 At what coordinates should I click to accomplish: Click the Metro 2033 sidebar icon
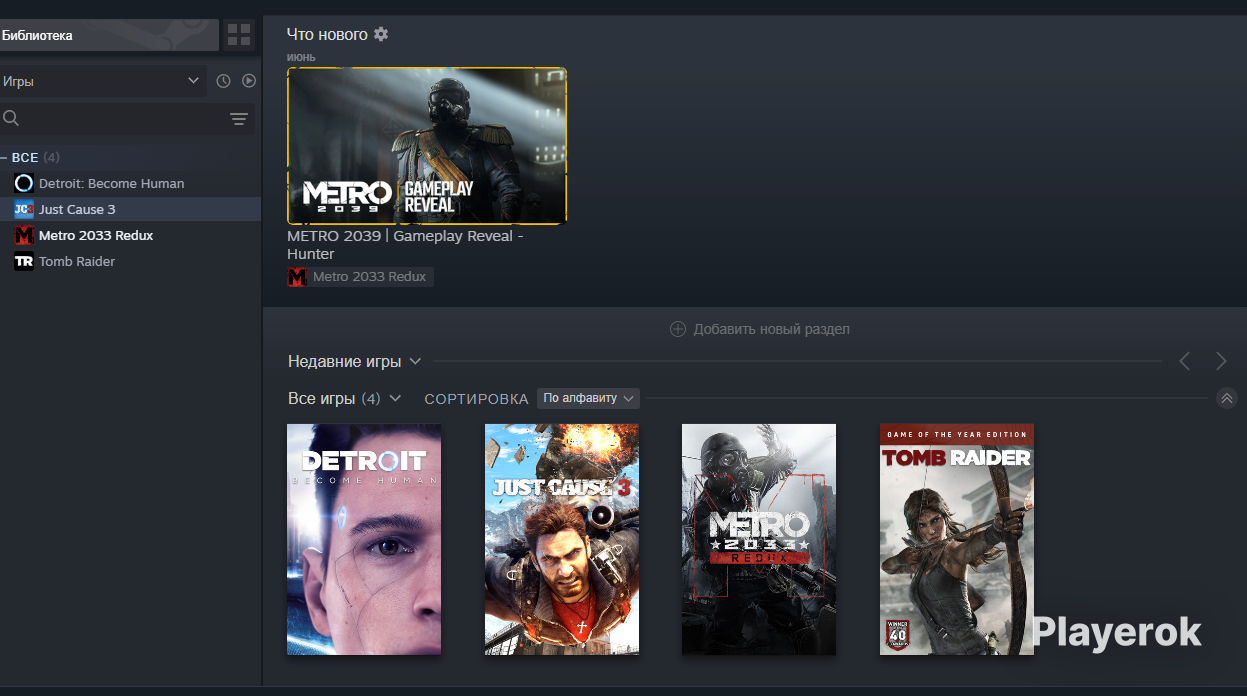coord(24,235)
